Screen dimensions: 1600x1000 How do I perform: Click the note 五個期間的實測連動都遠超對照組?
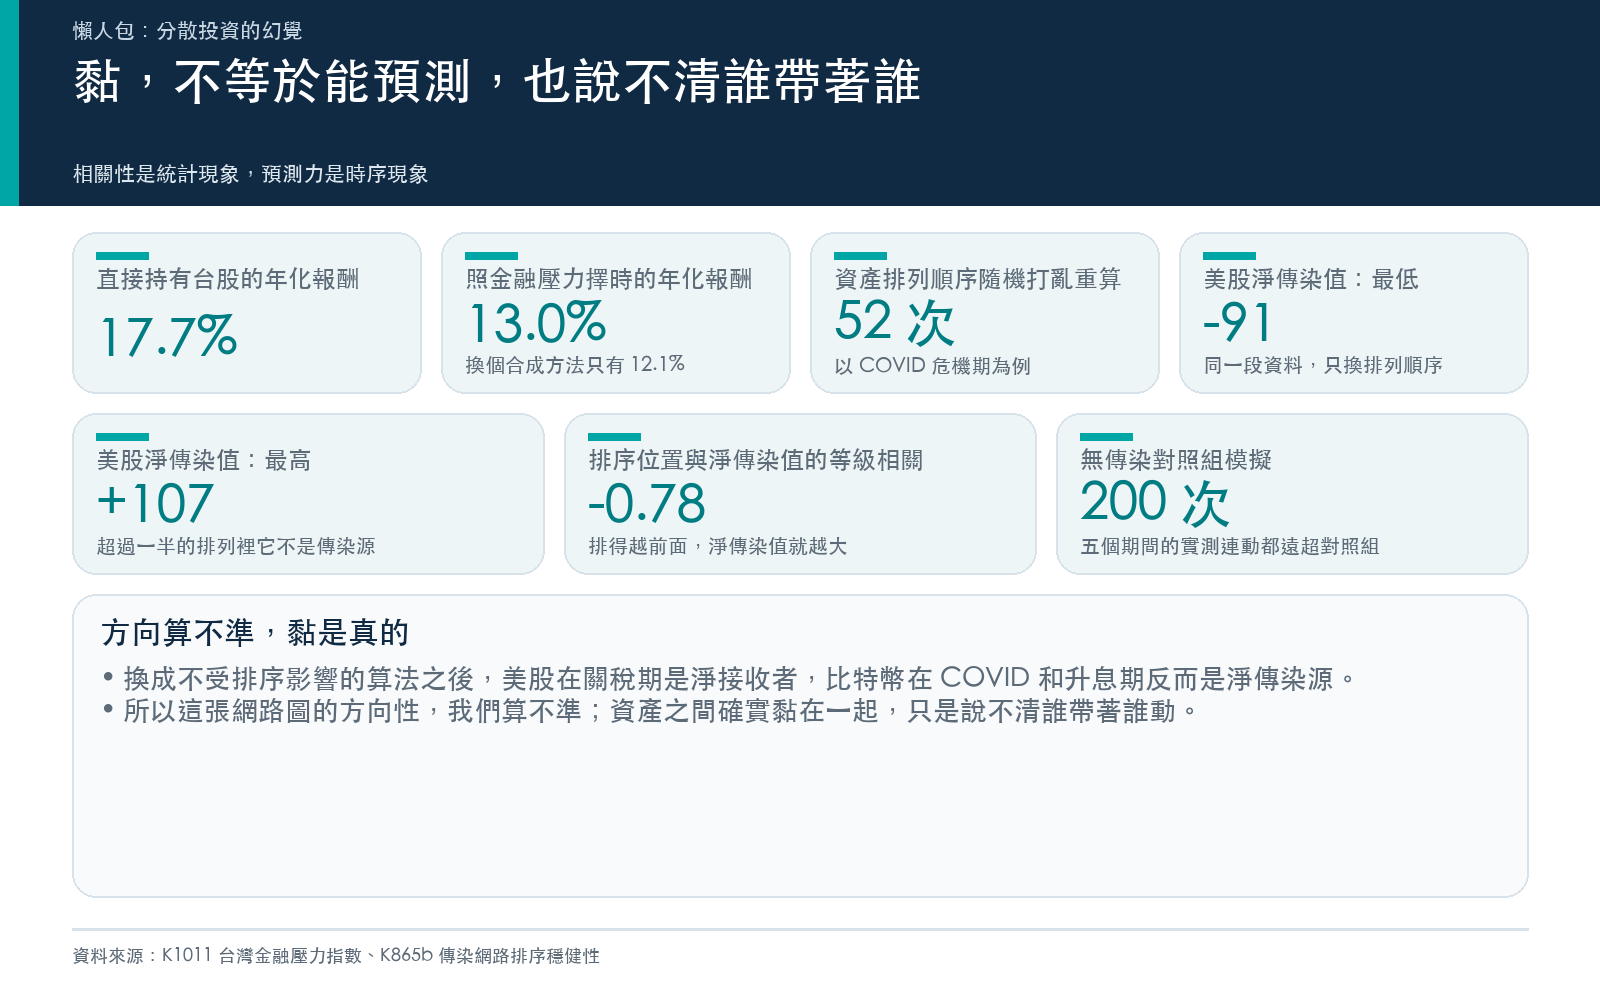coord(1230,546)
